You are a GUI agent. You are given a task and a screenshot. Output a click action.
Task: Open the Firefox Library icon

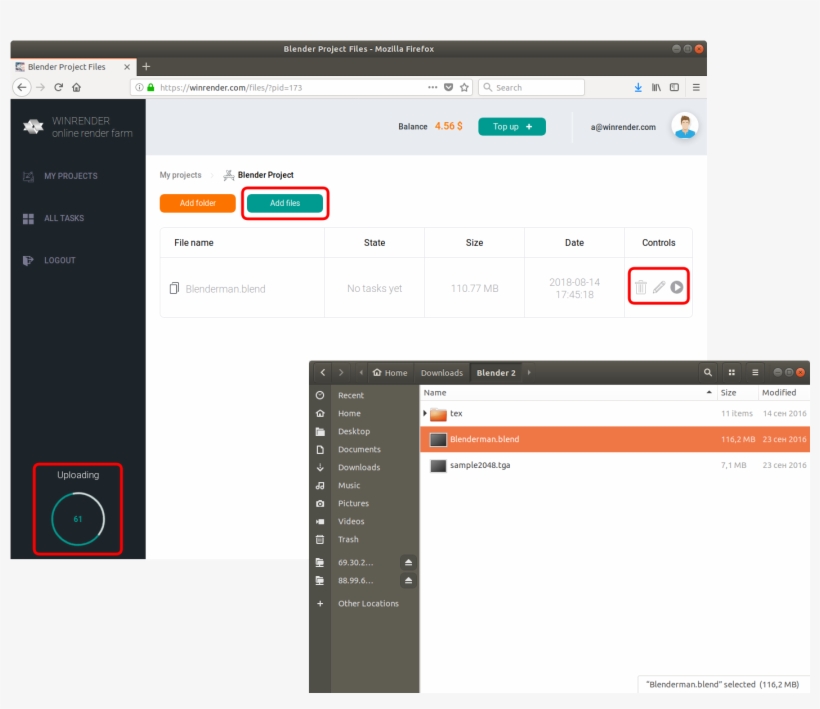[x=656, y=87]
